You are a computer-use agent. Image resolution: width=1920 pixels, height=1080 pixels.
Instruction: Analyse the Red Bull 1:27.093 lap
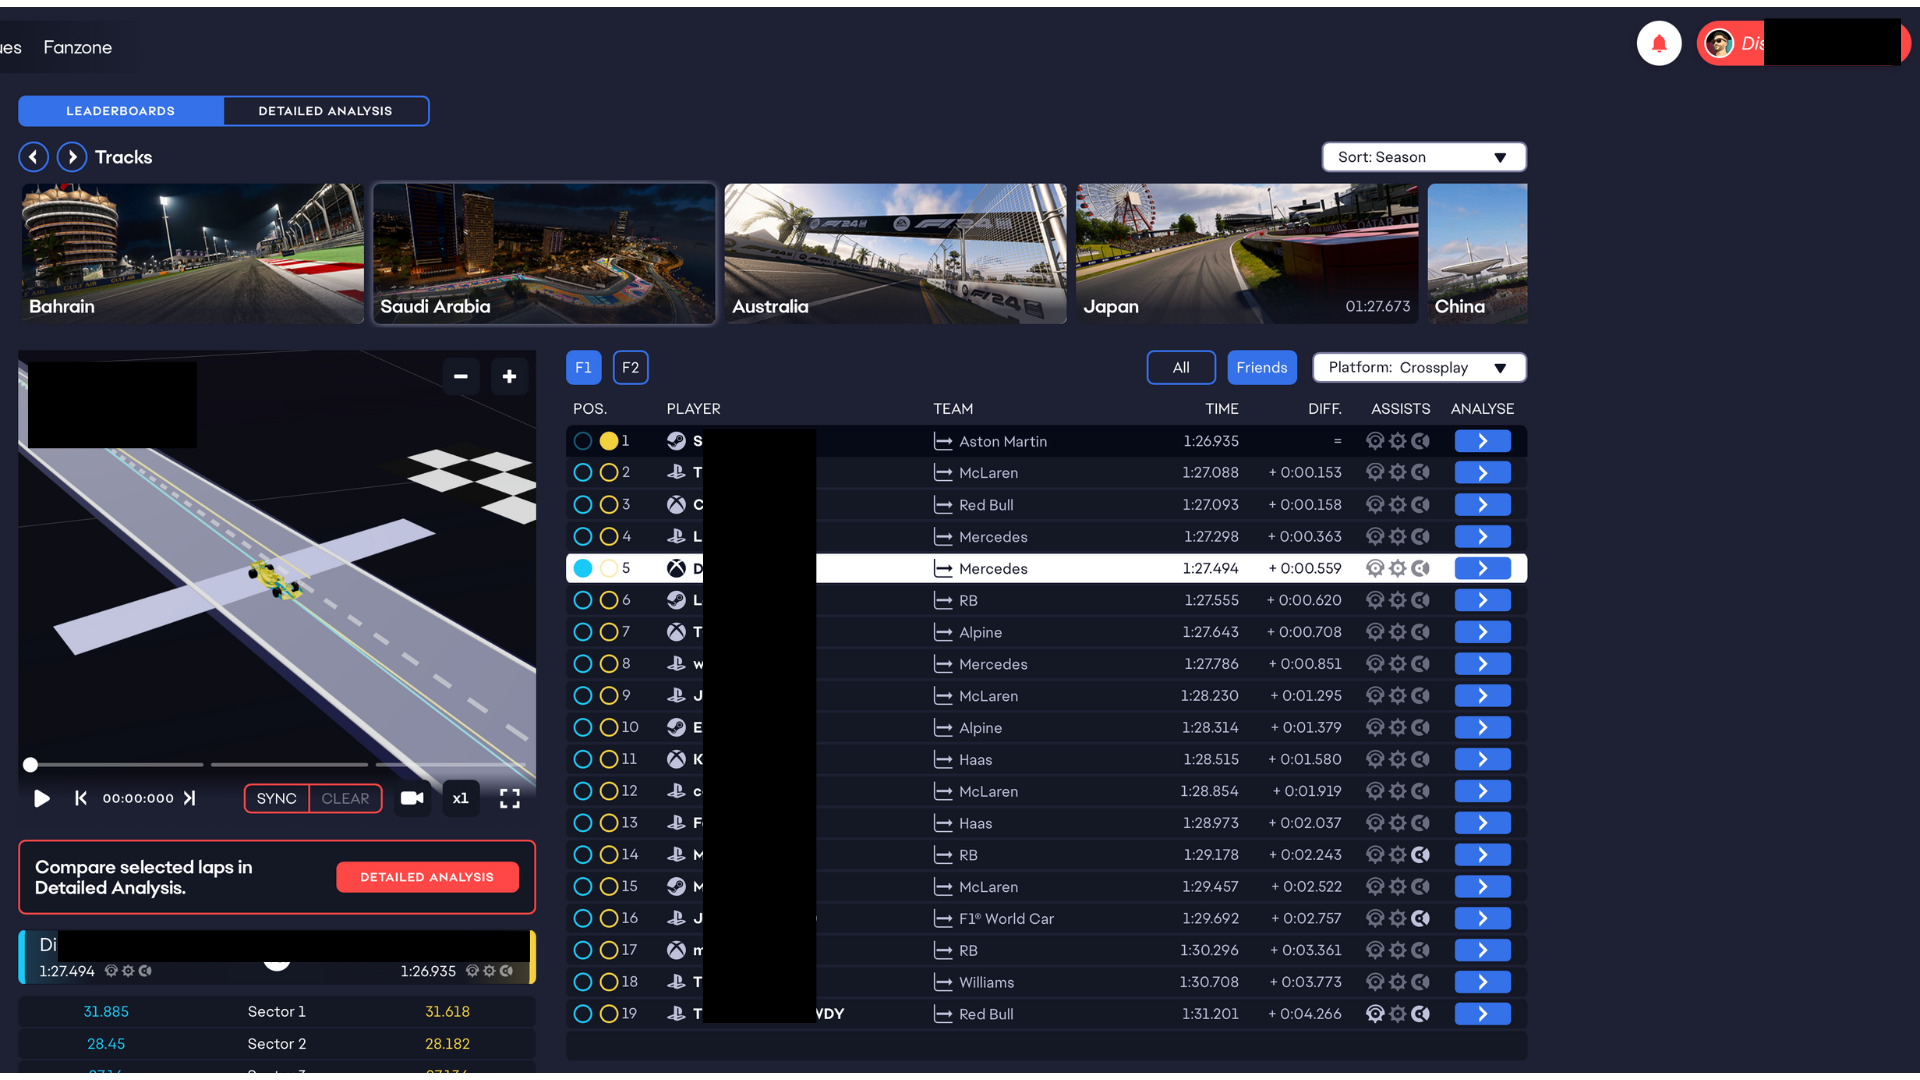click(x=1482, y=505)
